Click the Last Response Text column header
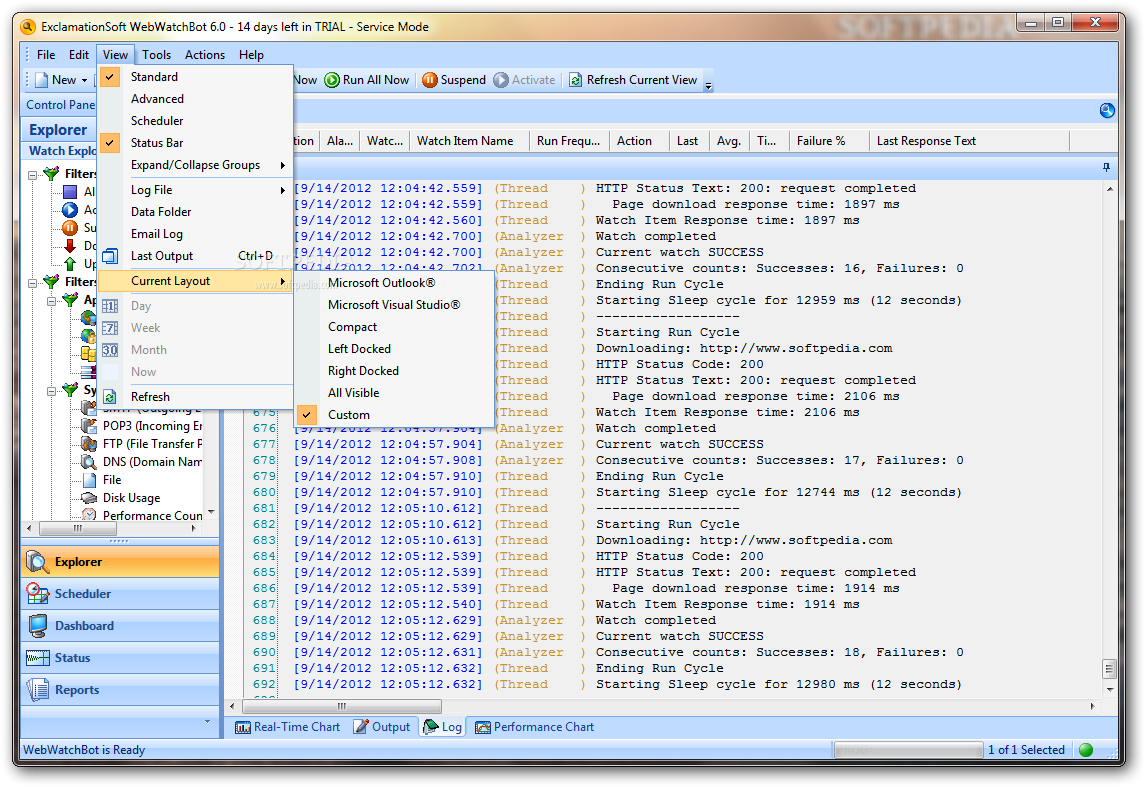 pyautogui.click(x=969, y=141)
